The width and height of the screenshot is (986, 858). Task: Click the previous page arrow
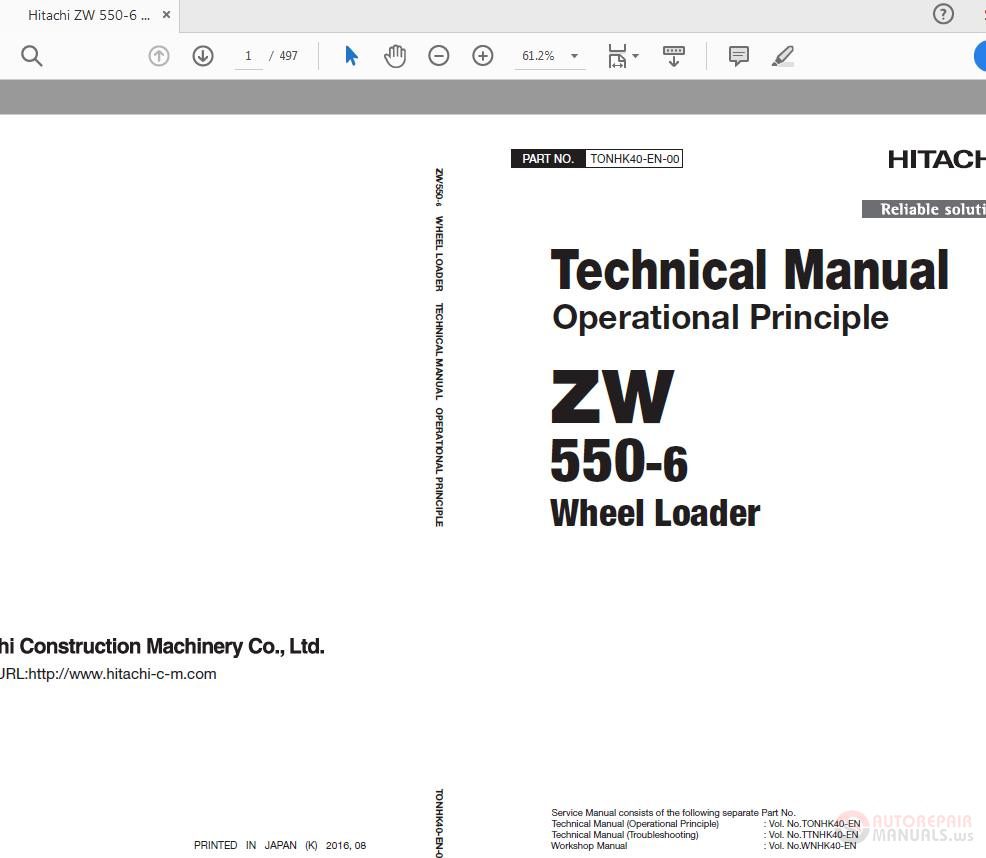tap(159, 55)
